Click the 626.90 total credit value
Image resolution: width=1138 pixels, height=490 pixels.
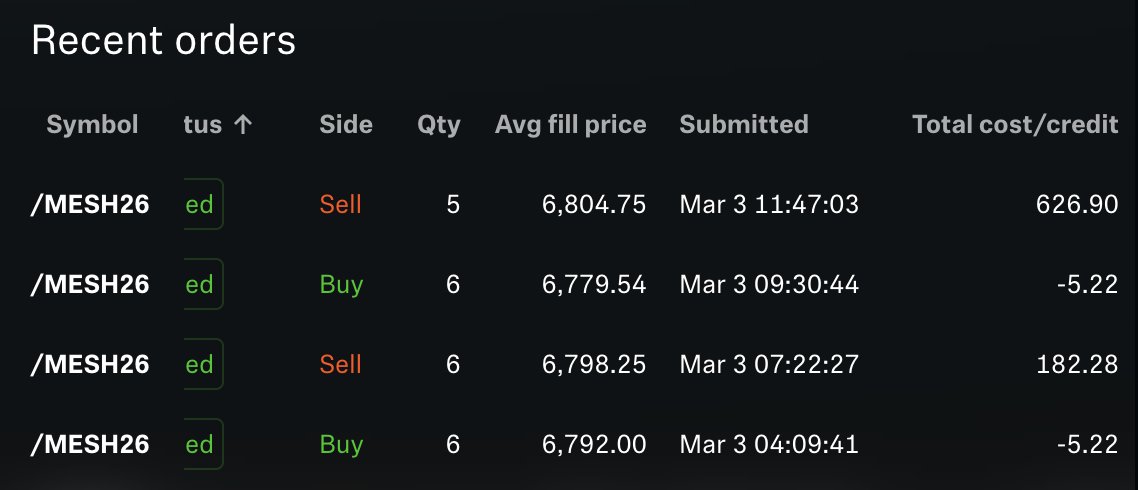(1077, 205)
